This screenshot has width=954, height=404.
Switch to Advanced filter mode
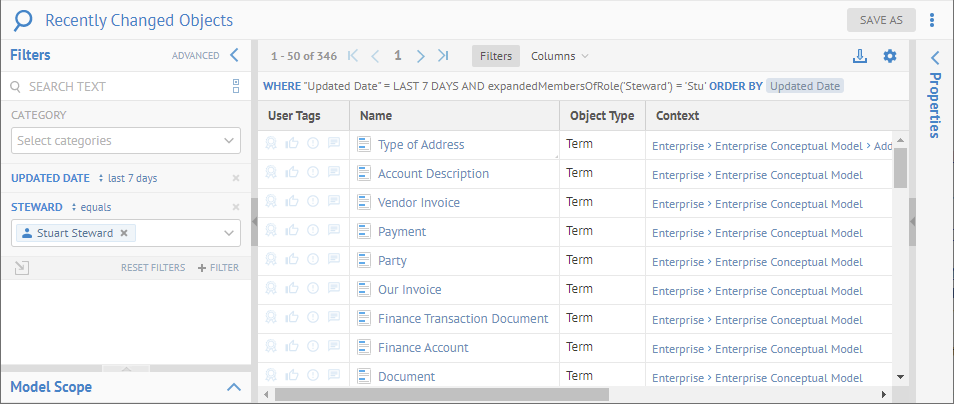195,56
